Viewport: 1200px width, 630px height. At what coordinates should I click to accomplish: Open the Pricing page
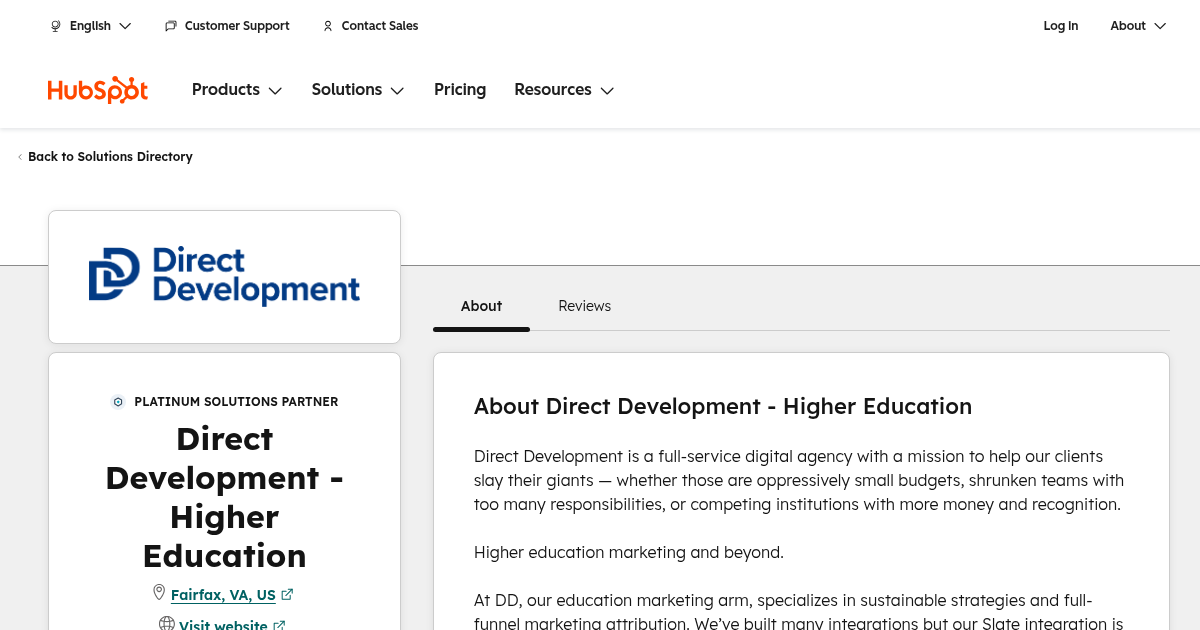(x=460, y=90)
